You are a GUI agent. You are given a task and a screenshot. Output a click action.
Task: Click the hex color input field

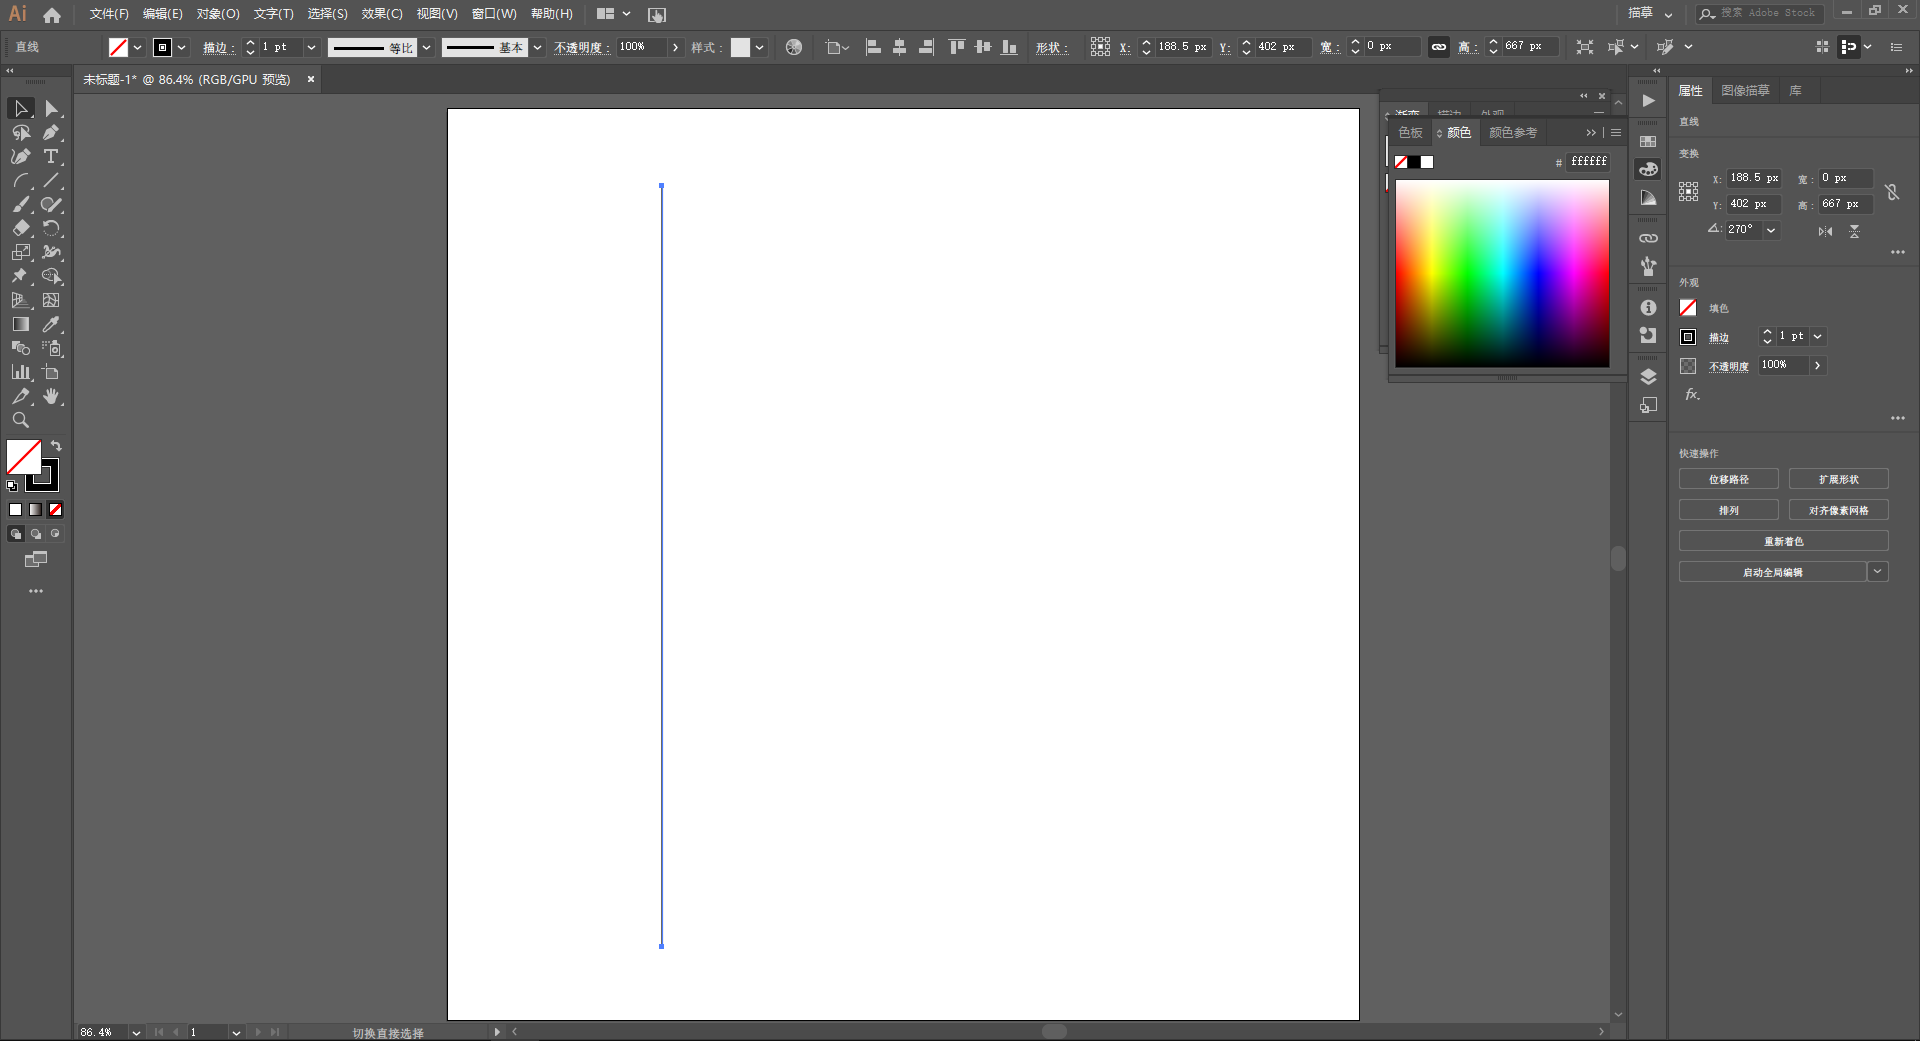click(1588, 162)
